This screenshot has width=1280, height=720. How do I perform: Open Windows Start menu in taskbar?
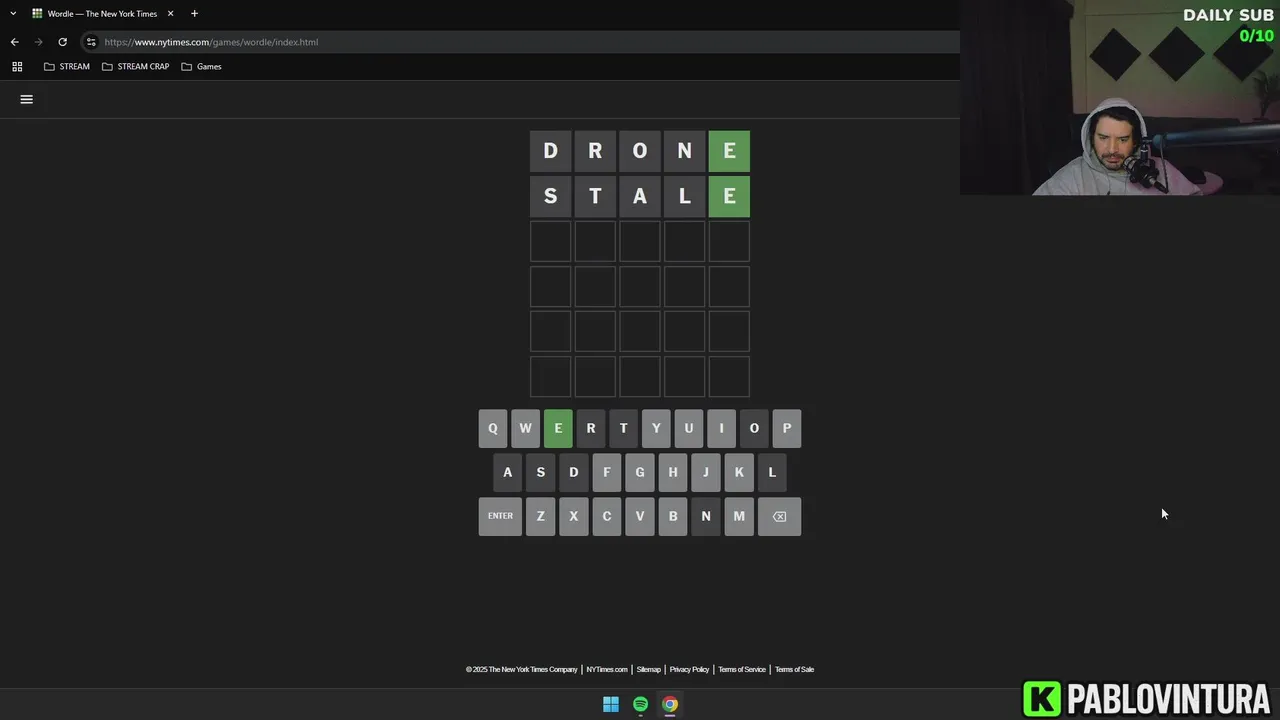click(611, 704)
